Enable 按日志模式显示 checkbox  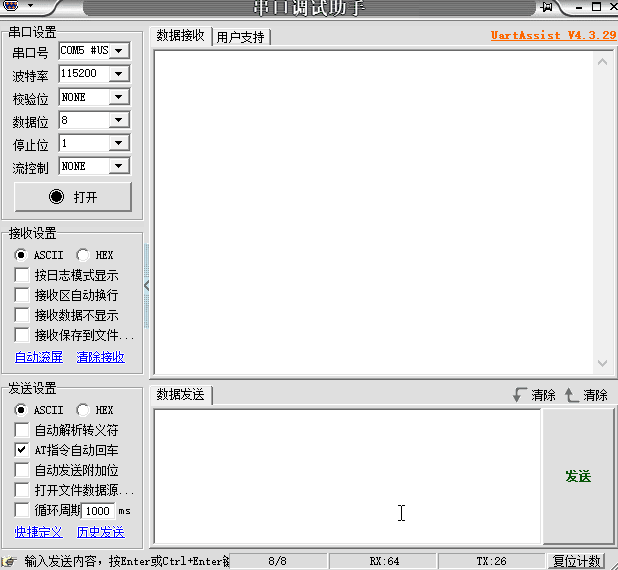point(22,275)
